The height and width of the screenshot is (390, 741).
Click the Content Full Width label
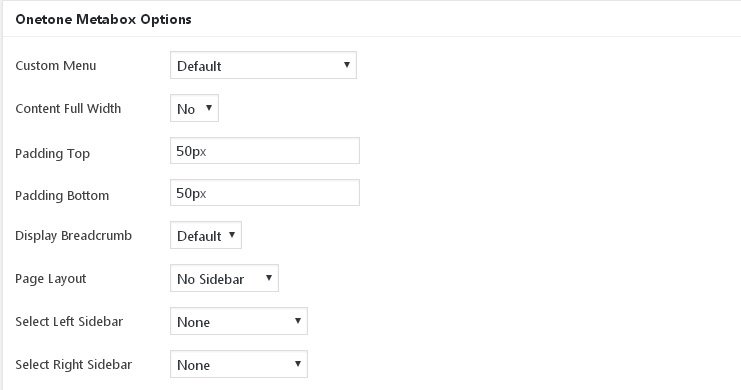[x=68, y=108]
